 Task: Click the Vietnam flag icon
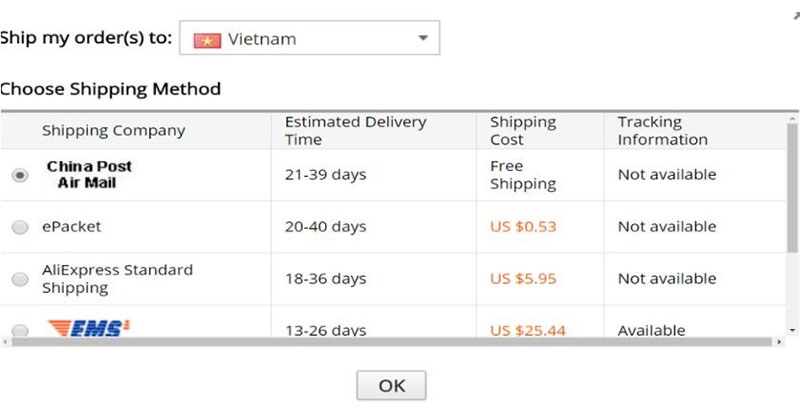coord(207,40)
